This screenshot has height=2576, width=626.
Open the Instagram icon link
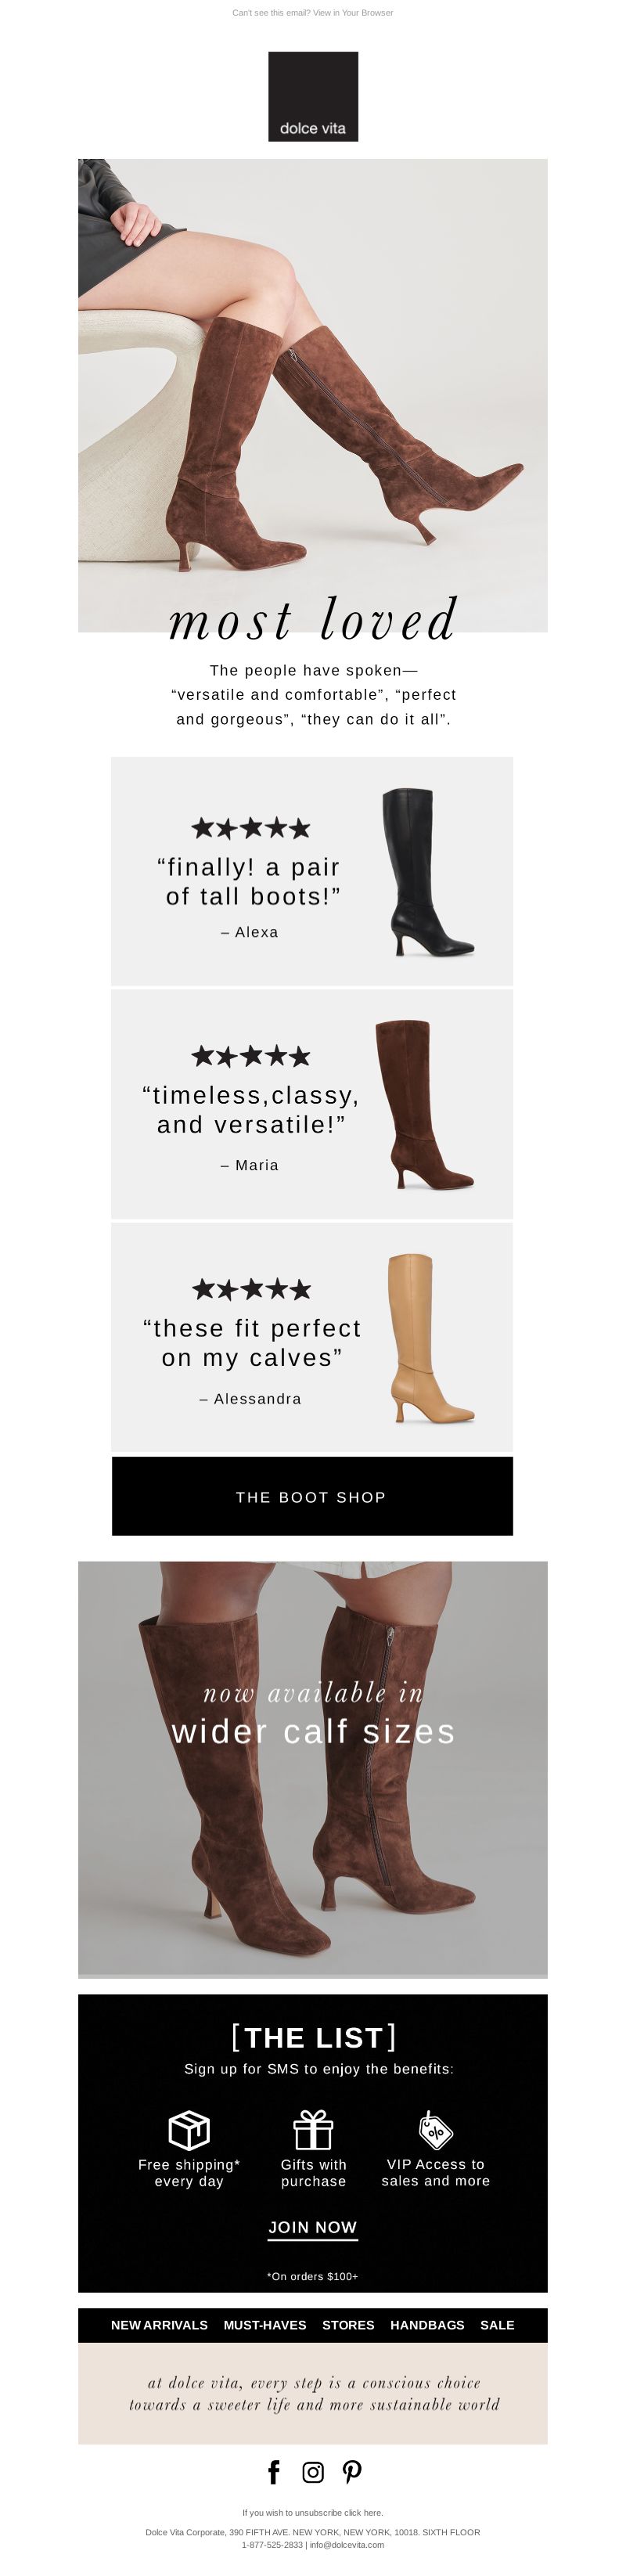point(313,2472)
